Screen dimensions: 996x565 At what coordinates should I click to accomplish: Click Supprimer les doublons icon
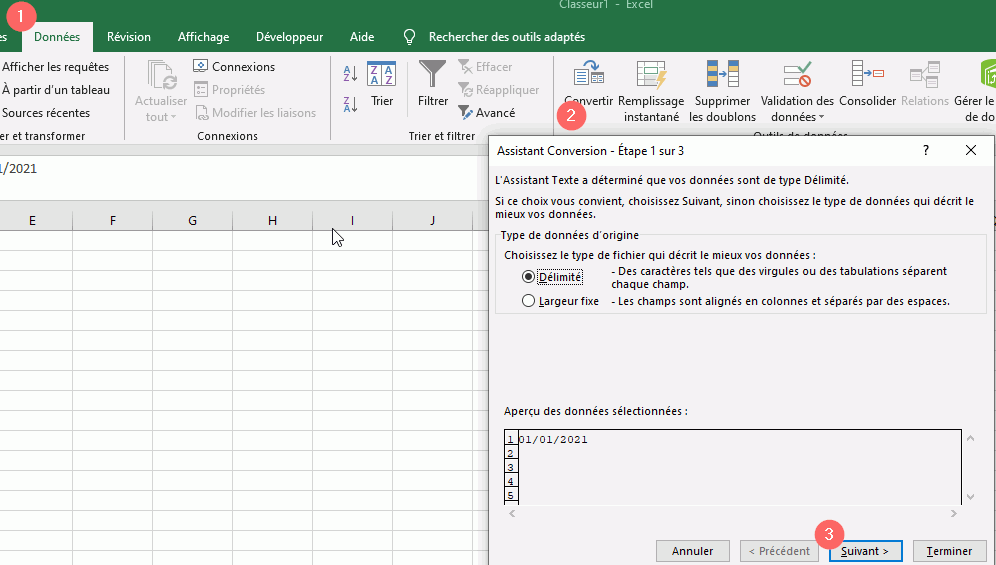point(722,75)
